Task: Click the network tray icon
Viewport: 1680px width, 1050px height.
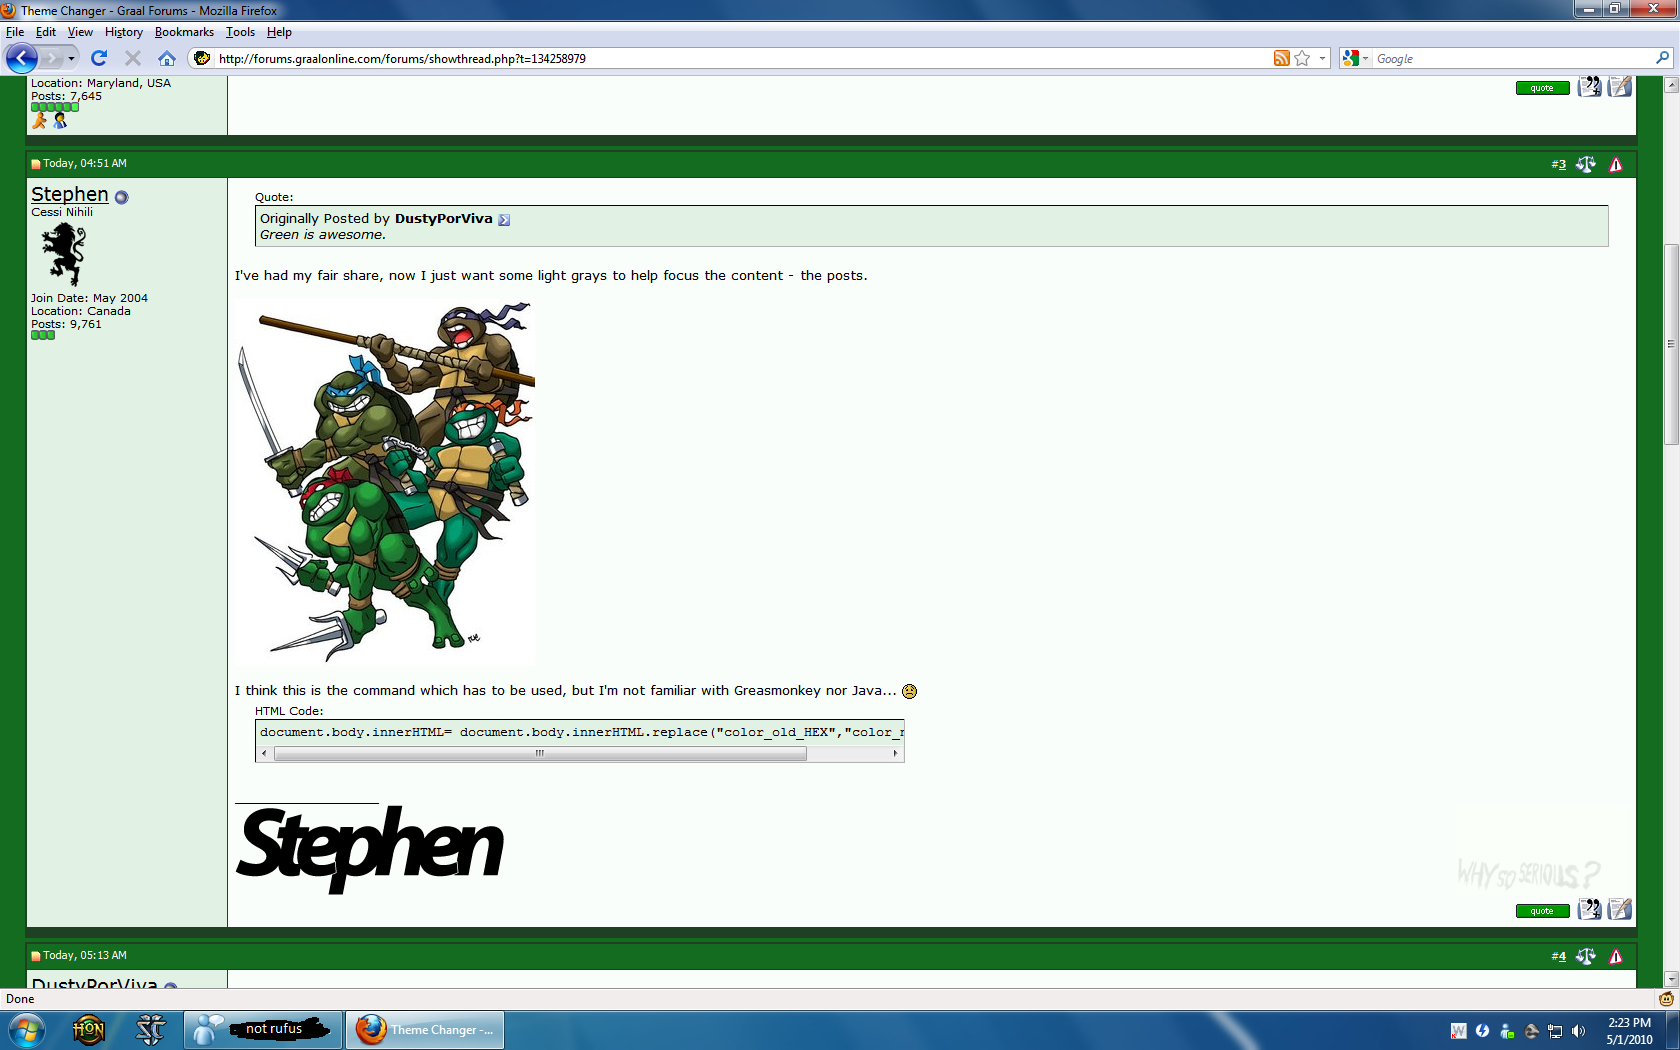Action: click(x=1555, y=1031)
